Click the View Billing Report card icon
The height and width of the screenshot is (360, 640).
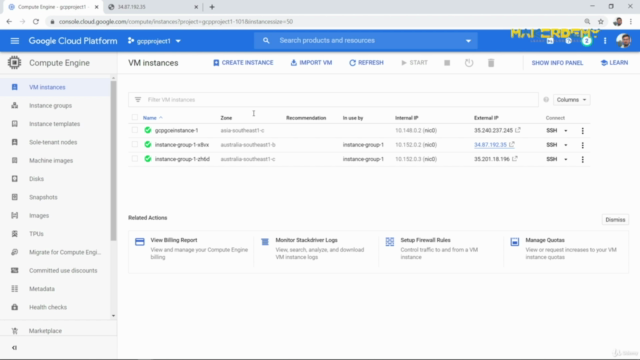tap(140, 242)
